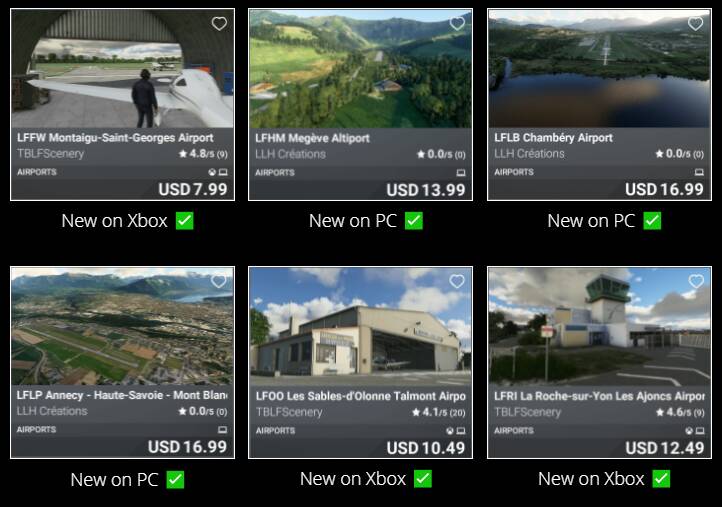This screenshot has height=507, width=722.
Task: Click the heart icon on LFHM Megève Altiport
Action: (457, 23)
